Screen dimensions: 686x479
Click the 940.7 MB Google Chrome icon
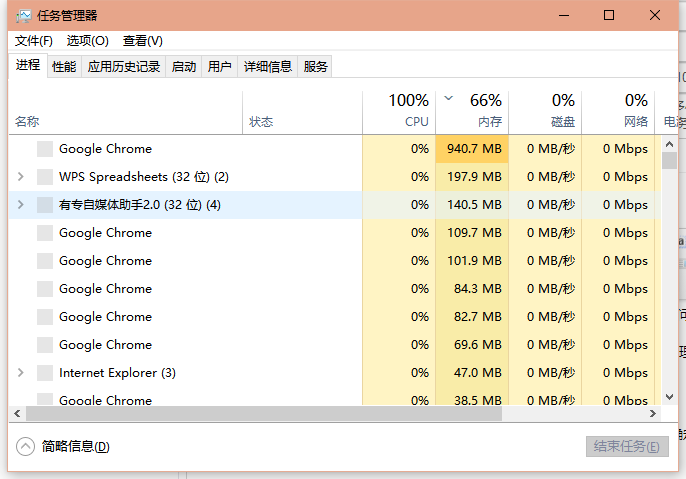(x=44, y=149)
